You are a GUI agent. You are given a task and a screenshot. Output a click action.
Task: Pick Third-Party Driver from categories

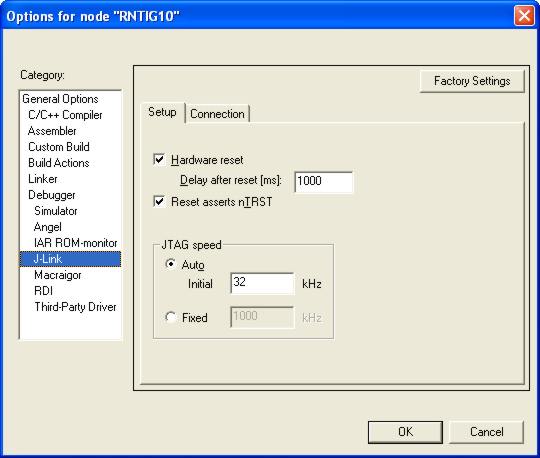75,307
